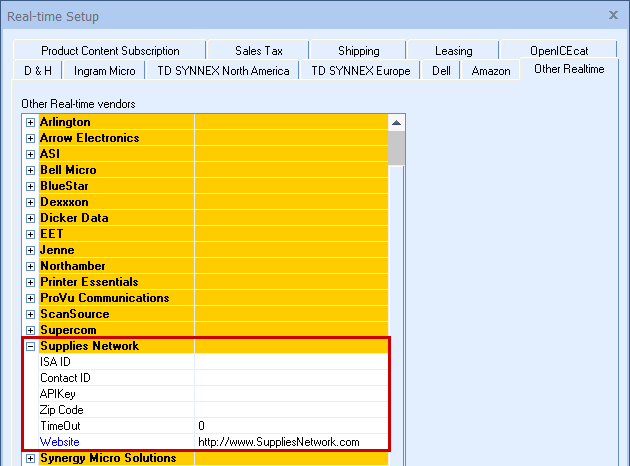Open the Ingram Micro tab
Viewport: 630px width, 466px height.
(x=107, y=71)
